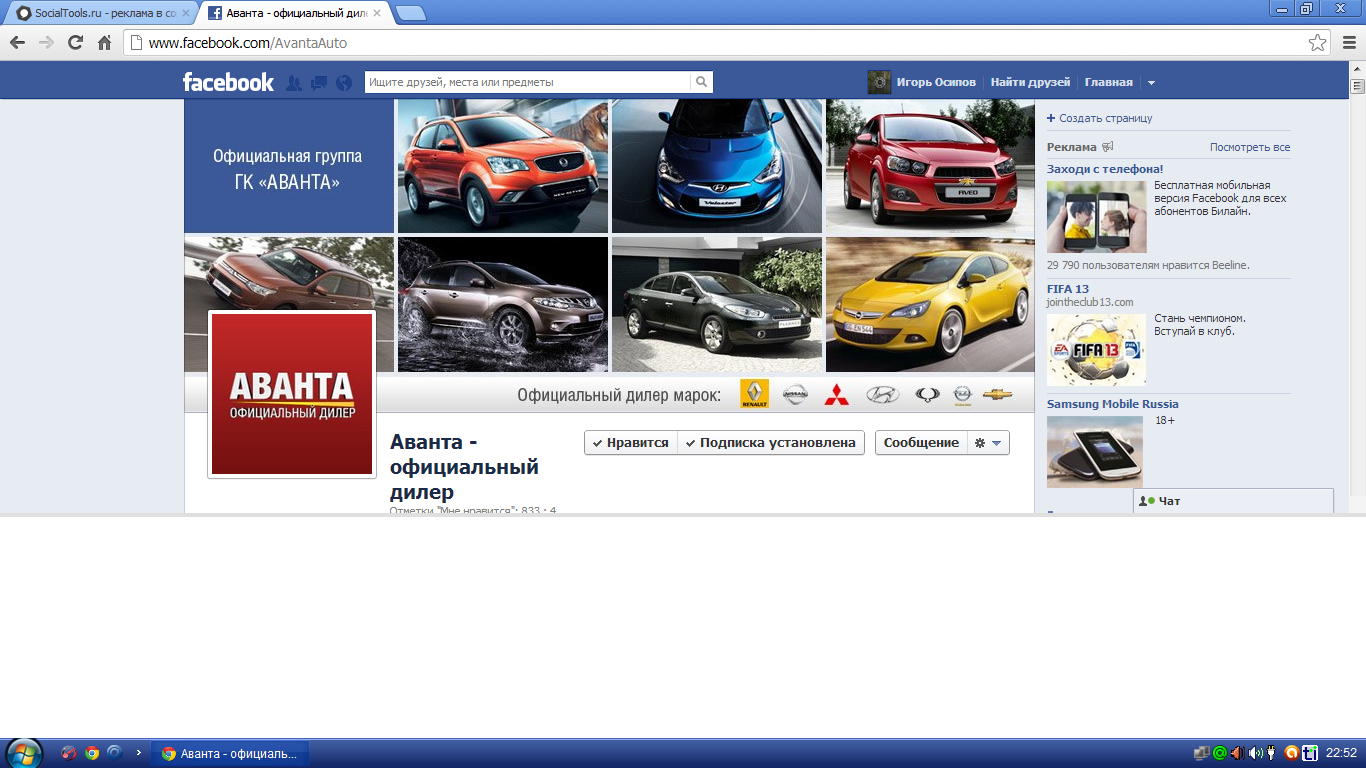
Task: Click the taskbar clock 22:52
Action: tap(1341, 753)
